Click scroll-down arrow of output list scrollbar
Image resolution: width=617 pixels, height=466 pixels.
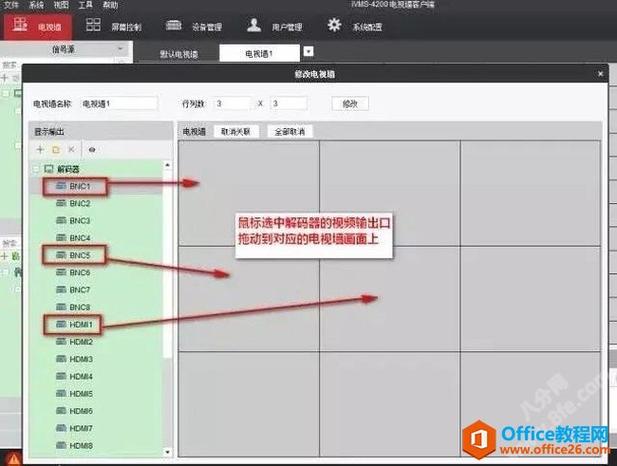pos(168,452)
